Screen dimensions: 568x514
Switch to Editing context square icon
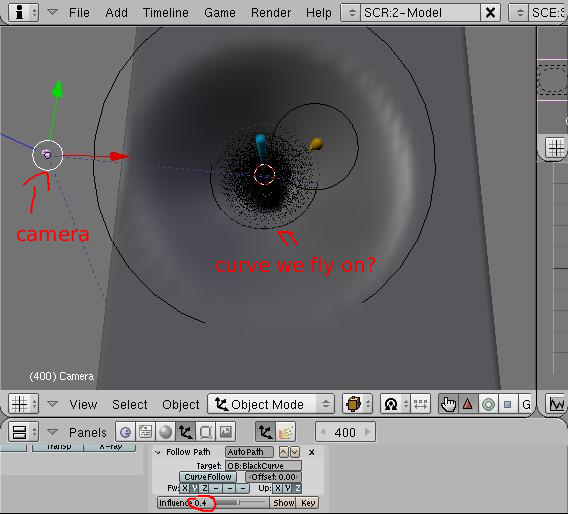pos(205,432)
